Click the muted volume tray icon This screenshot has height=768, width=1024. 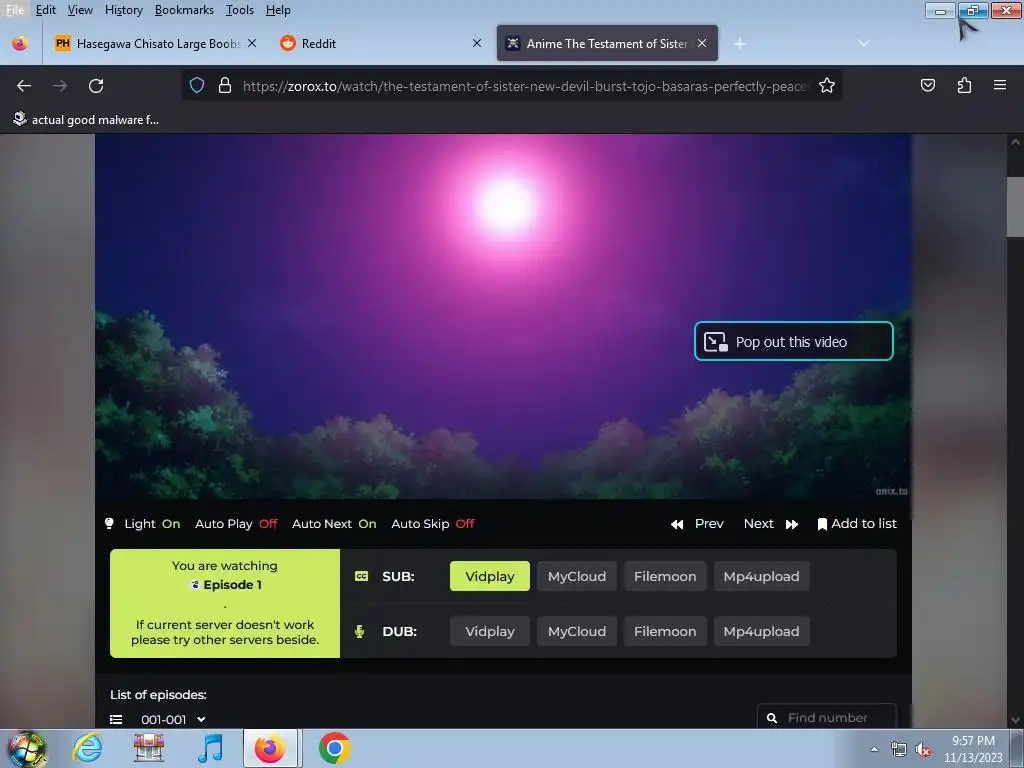(x=923, y=750)
